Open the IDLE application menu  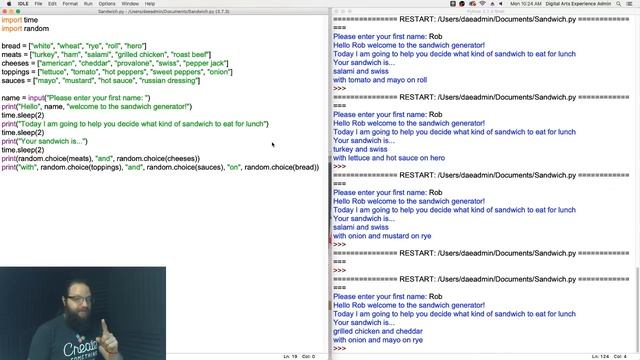(x=23, y=4)
